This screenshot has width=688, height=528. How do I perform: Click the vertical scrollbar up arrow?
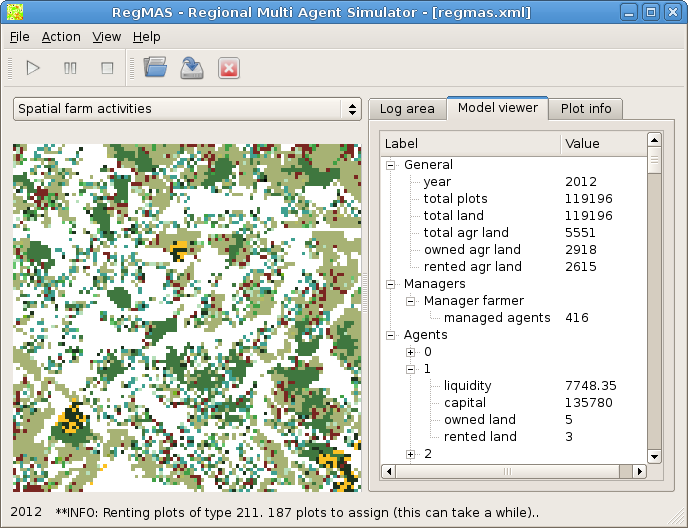tap(654, 140)
